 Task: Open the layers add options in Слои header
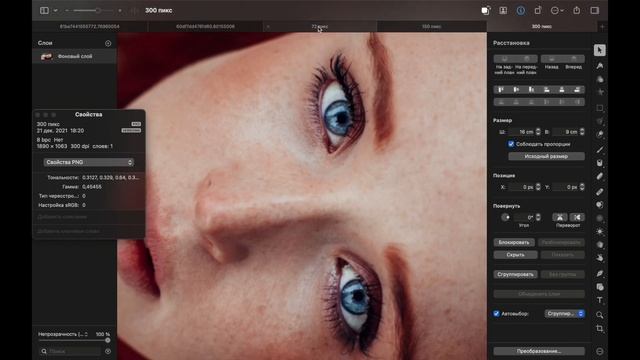(x=108, y=43)
